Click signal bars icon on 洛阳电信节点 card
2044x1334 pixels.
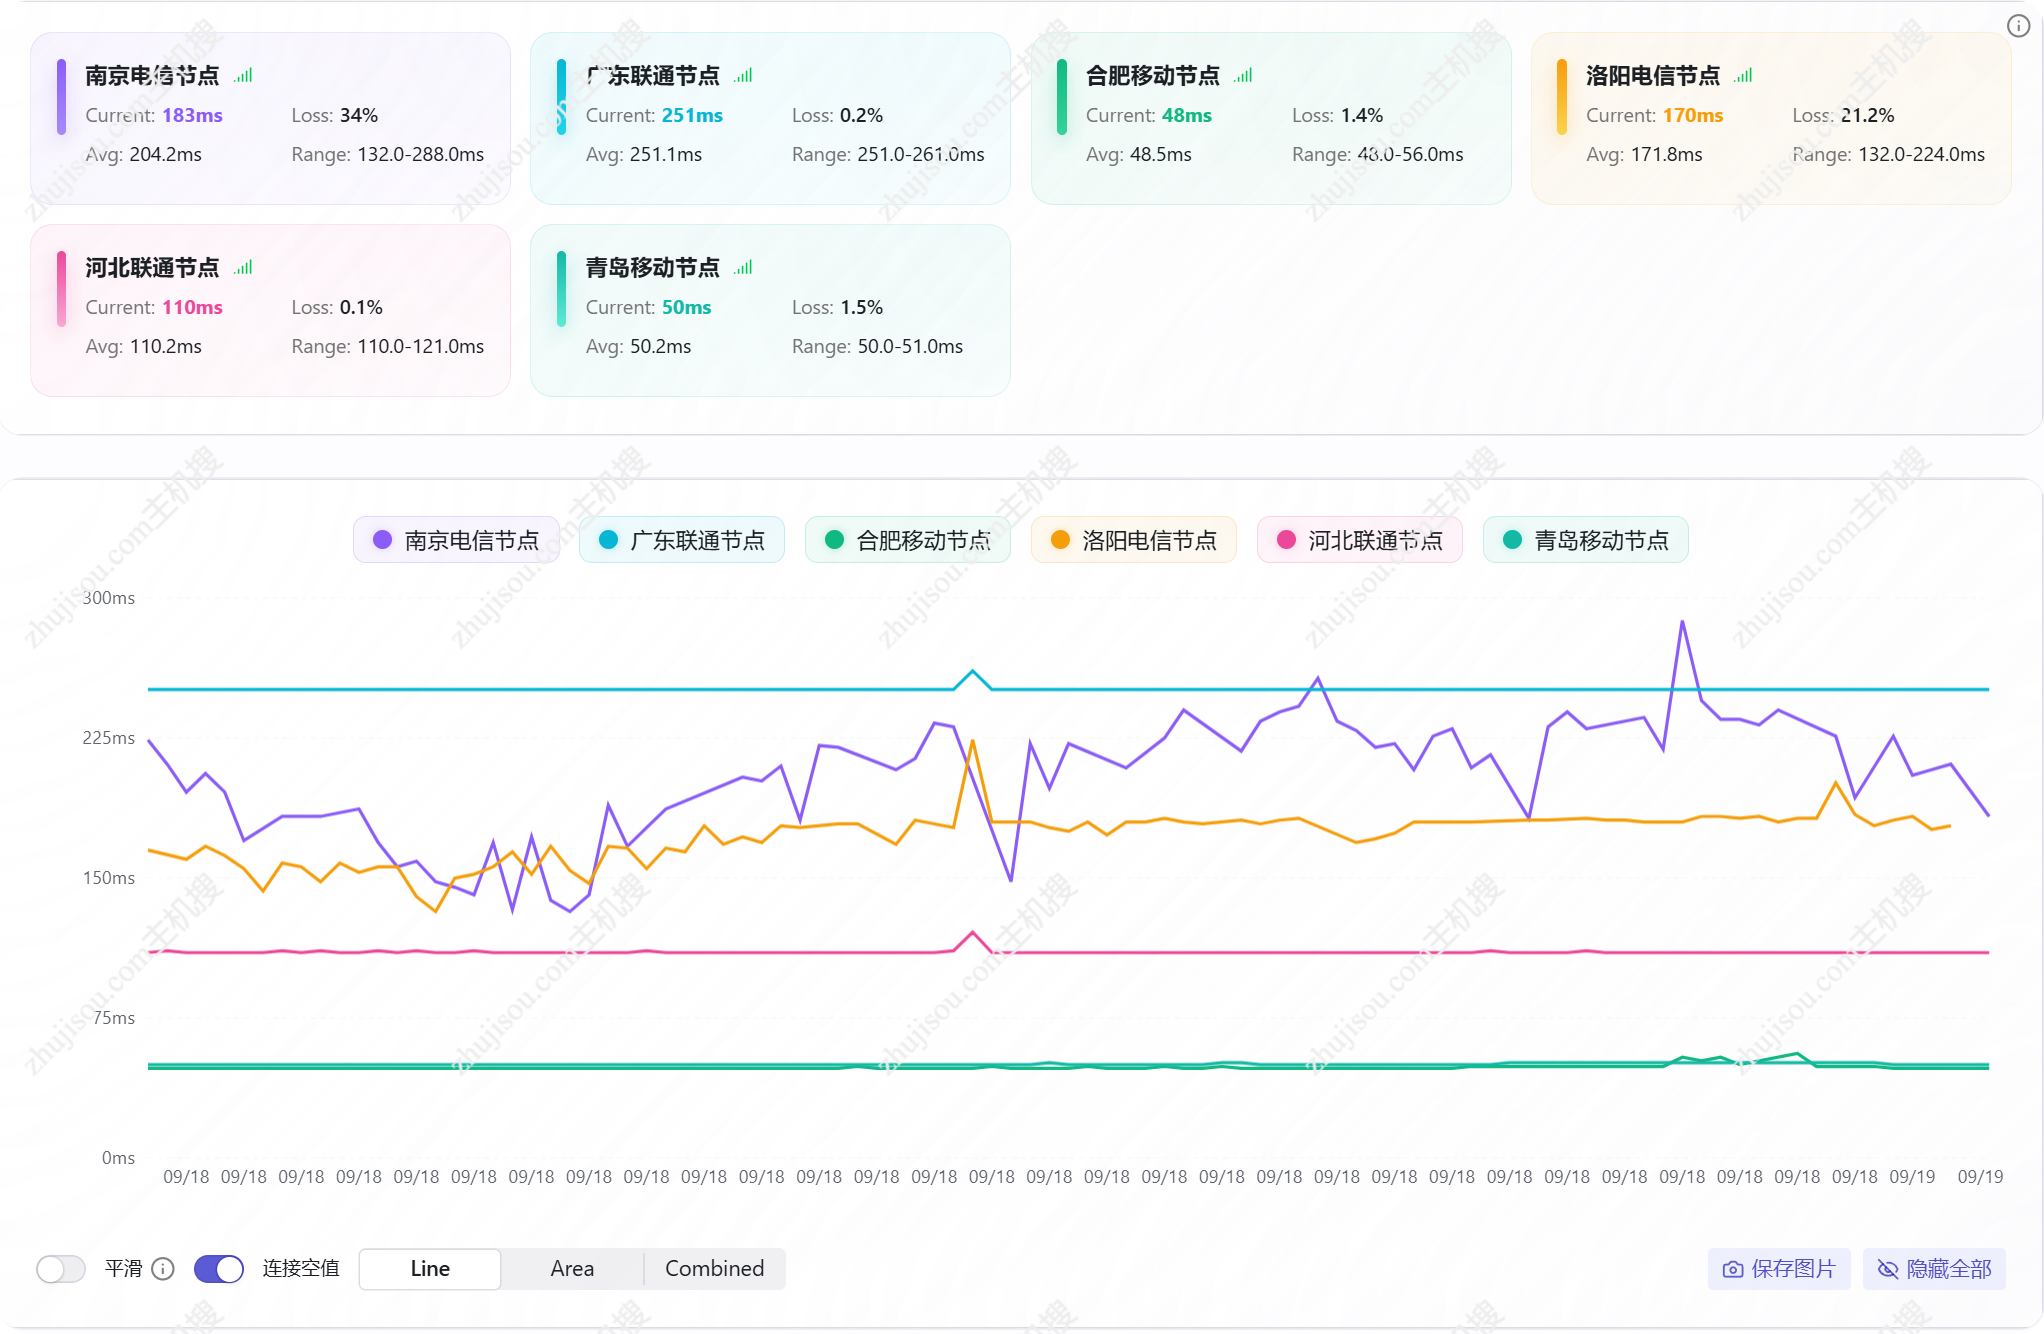tap(1743, 76)
